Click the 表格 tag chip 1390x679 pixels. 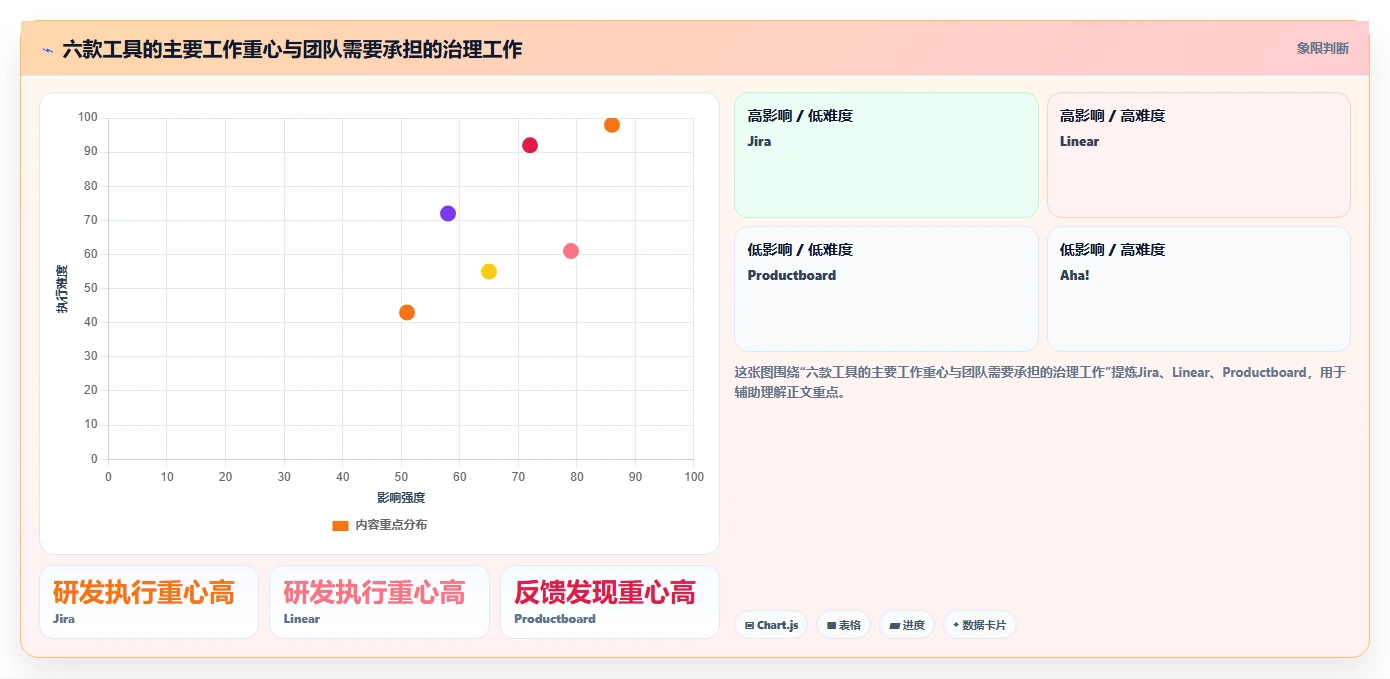click(x=843, y=625)
